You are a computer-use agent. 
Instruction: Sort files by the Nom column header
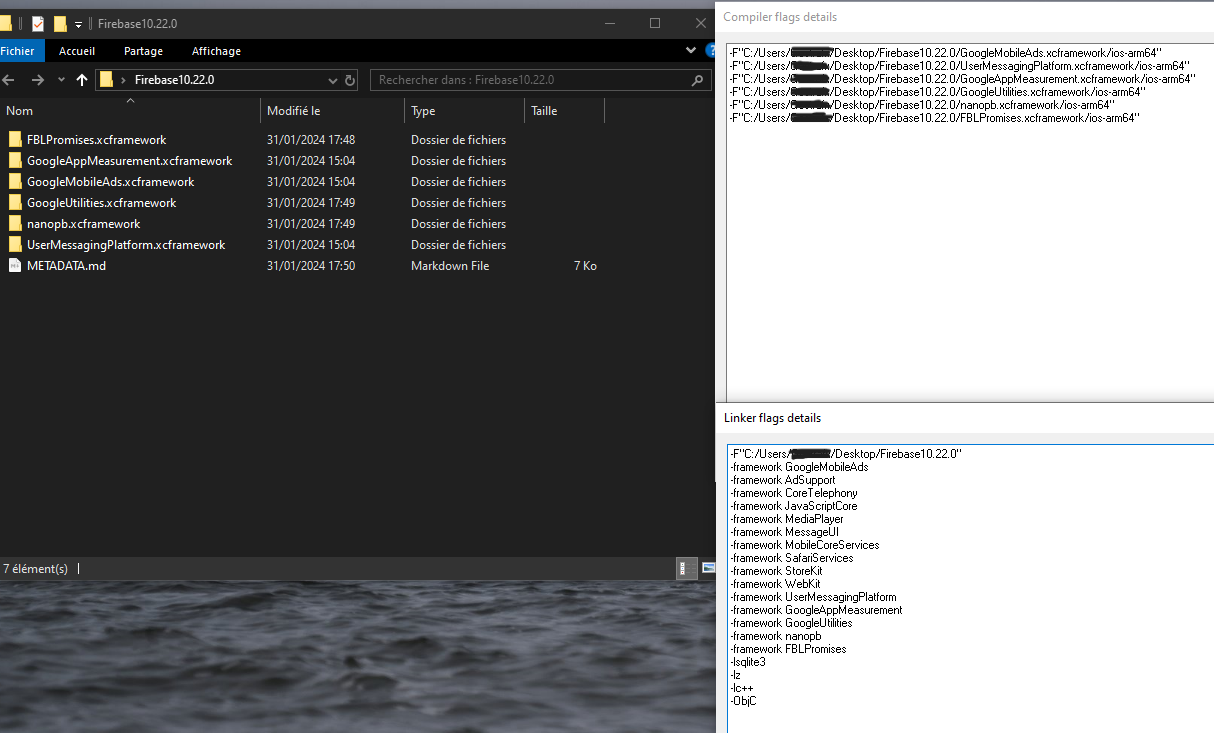coord(131,111)
